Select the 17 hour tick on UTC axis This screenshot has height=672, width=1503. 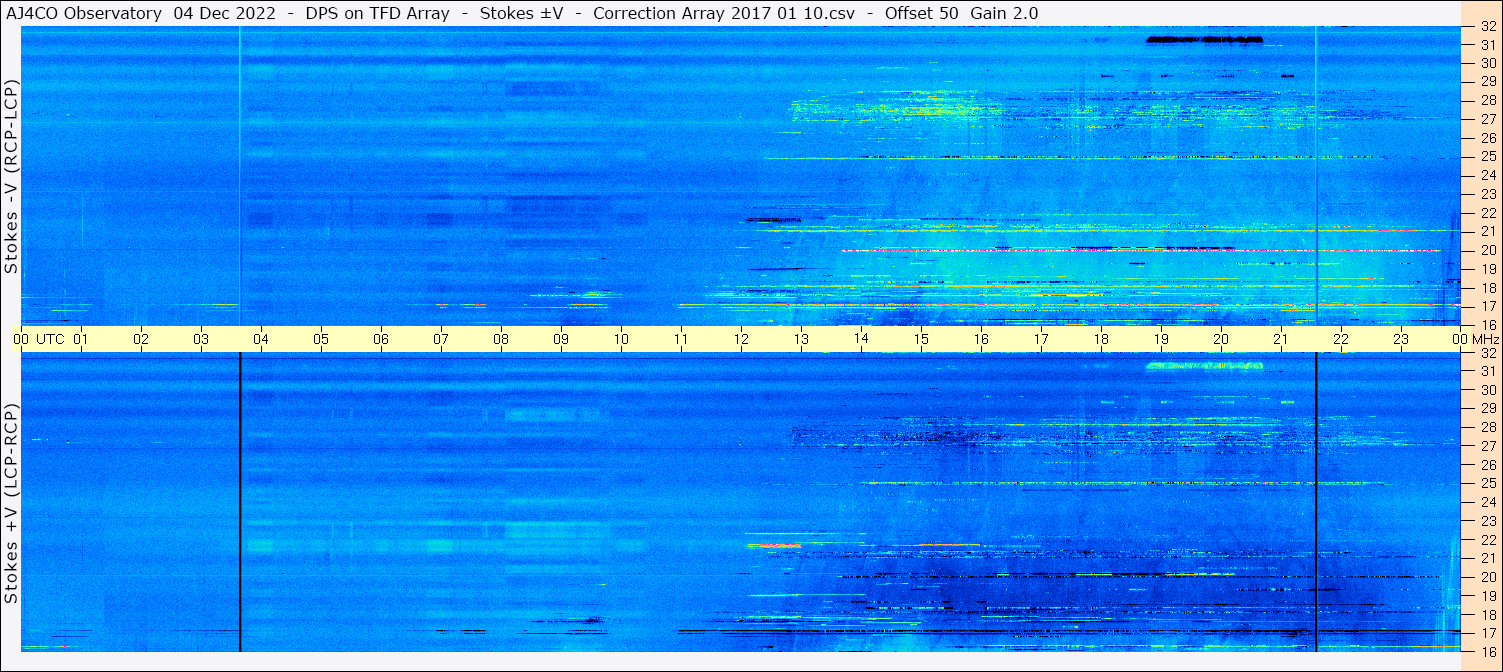coord(1041,339)
